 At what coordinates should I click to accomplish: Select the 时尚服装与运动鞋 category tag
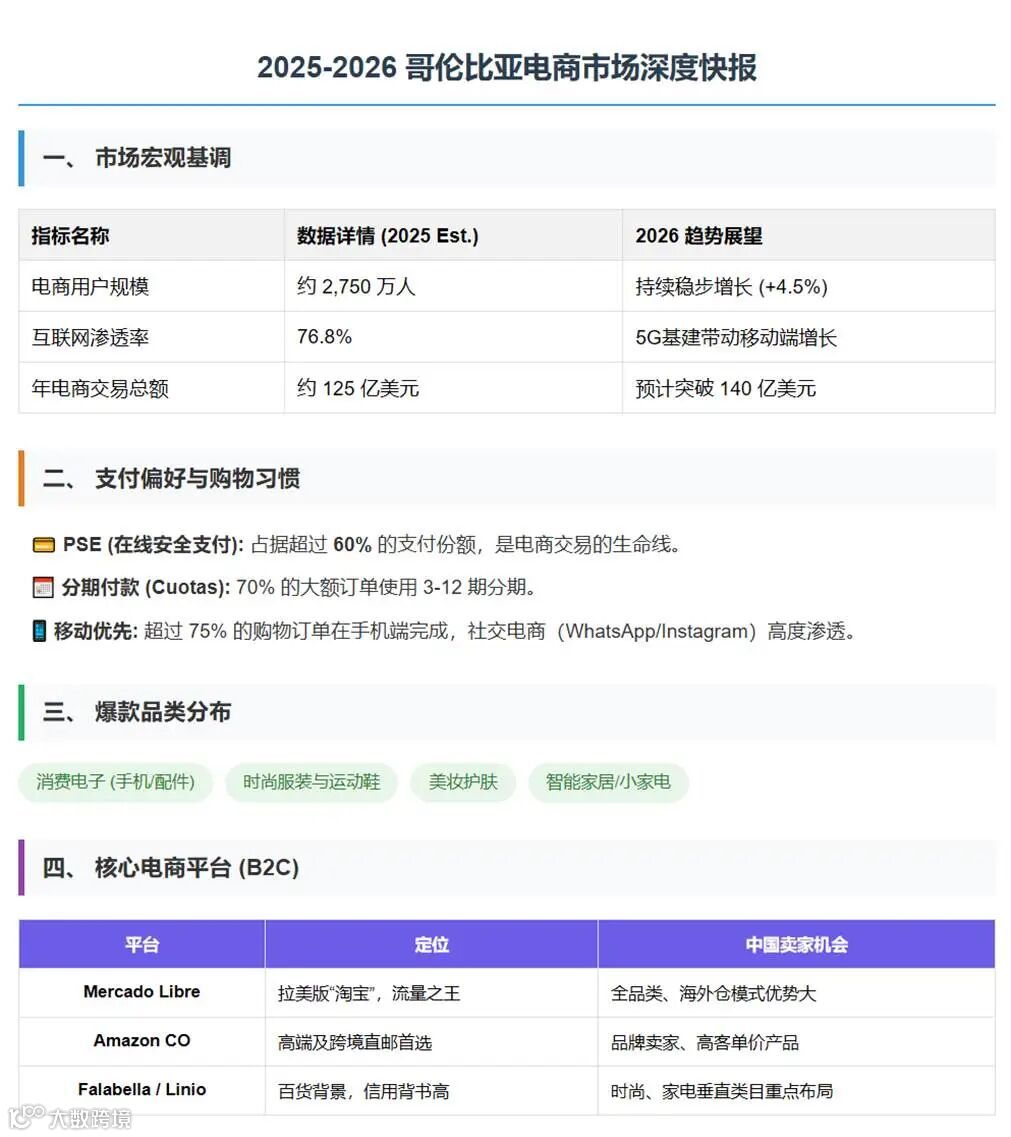coord(311,782)
